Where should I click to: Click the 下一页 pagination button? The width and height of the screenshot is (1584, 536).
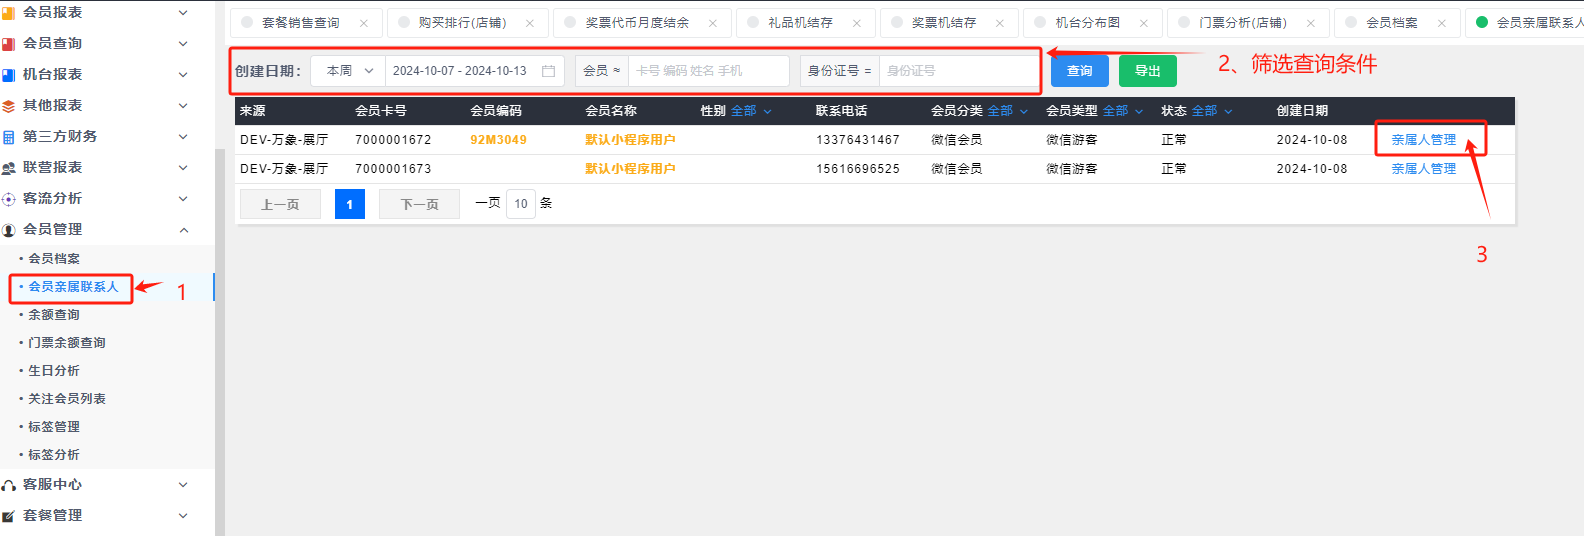pyautogui.click(x=419, y=204)
